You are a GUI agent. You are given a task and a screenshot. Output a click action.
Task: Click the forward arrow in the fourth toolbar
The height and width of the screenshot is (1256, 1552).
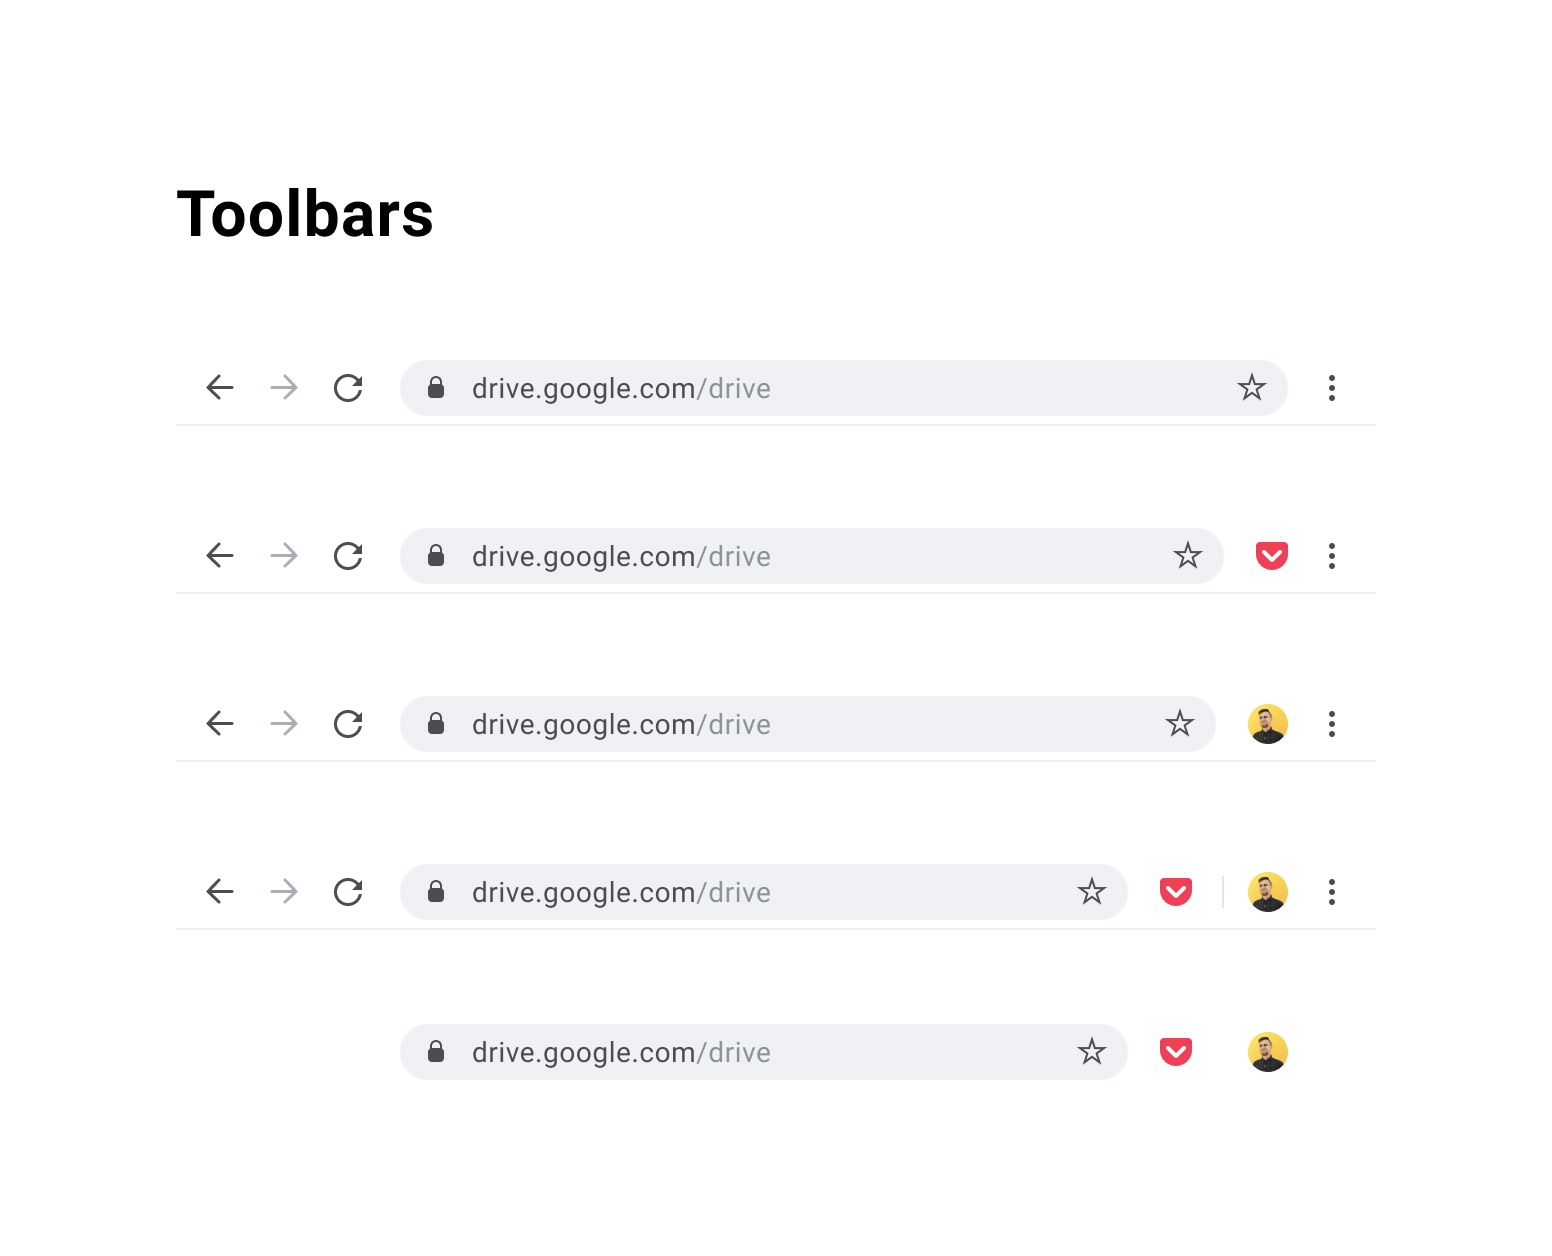tap(283, 891)
